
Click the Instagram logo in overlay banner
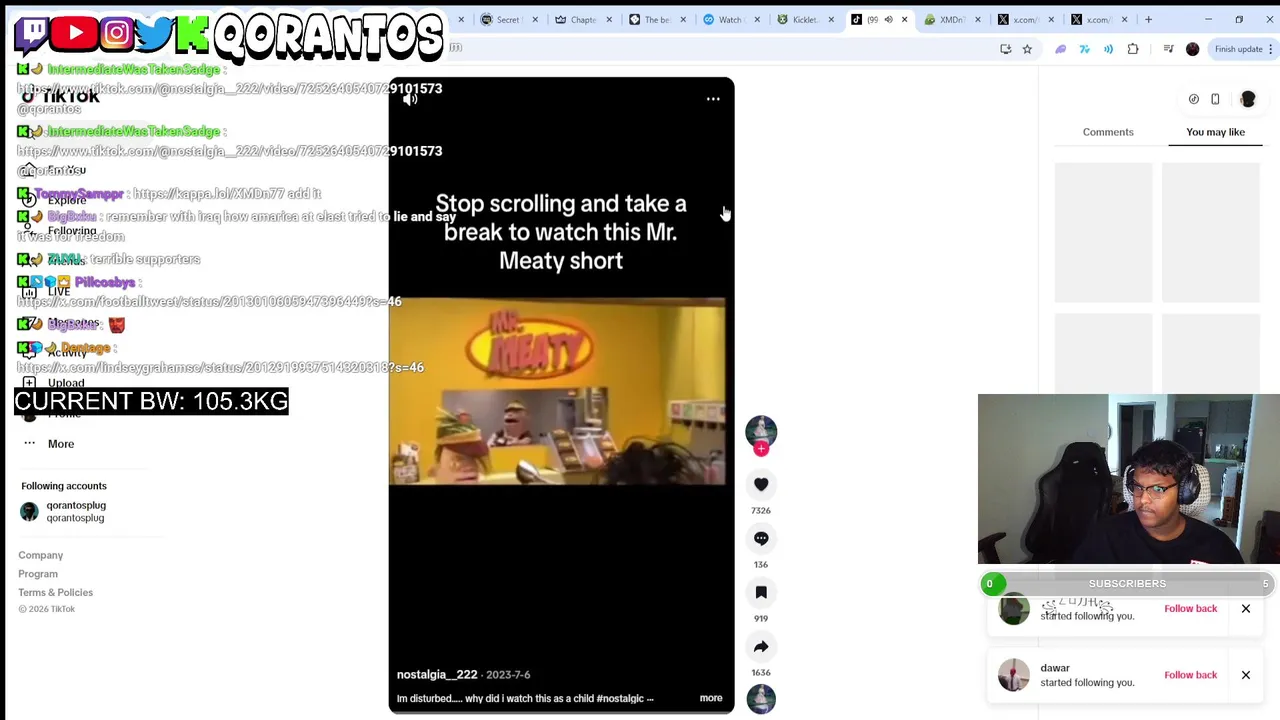(116, 33)
